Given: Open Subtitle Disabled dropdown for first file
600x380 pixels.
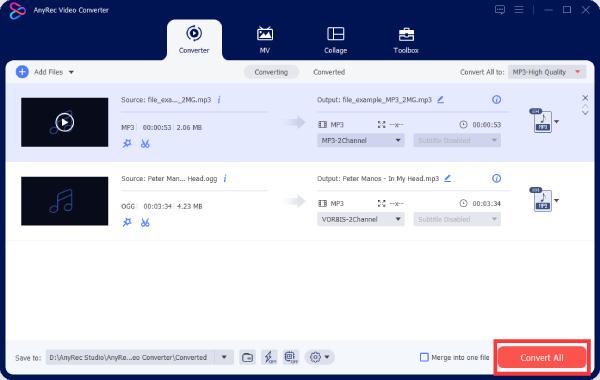Looking at the screenshot, I should (457, 140).
